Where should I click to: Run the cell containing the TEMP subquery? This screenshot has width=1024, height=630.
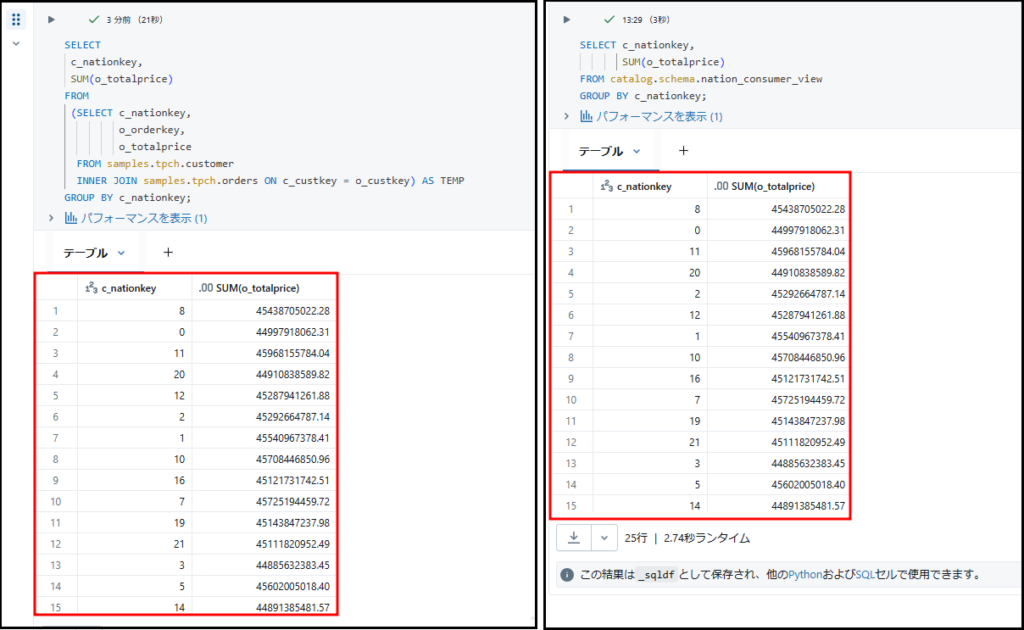(51, 19)
